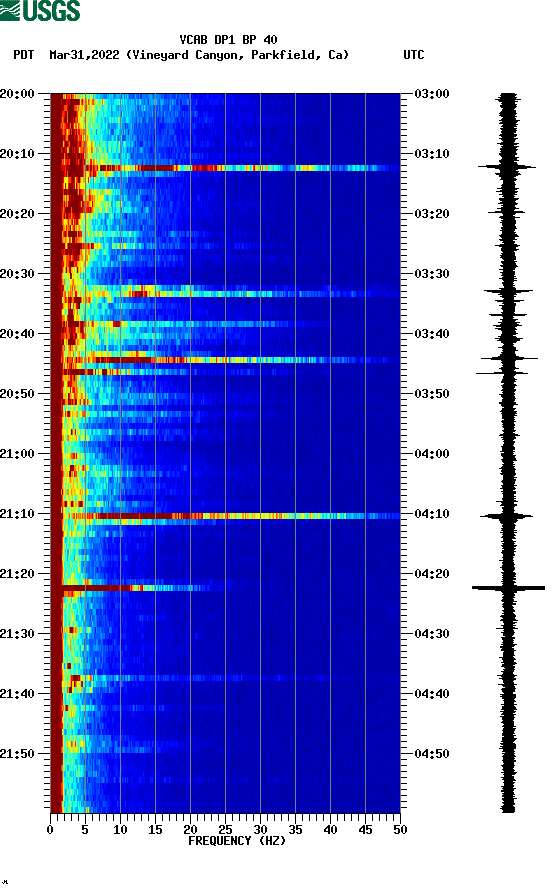This screenshot has height=893, width=552.
Task: Click the '20' frequency axis tick label
Action: [190, 830]
